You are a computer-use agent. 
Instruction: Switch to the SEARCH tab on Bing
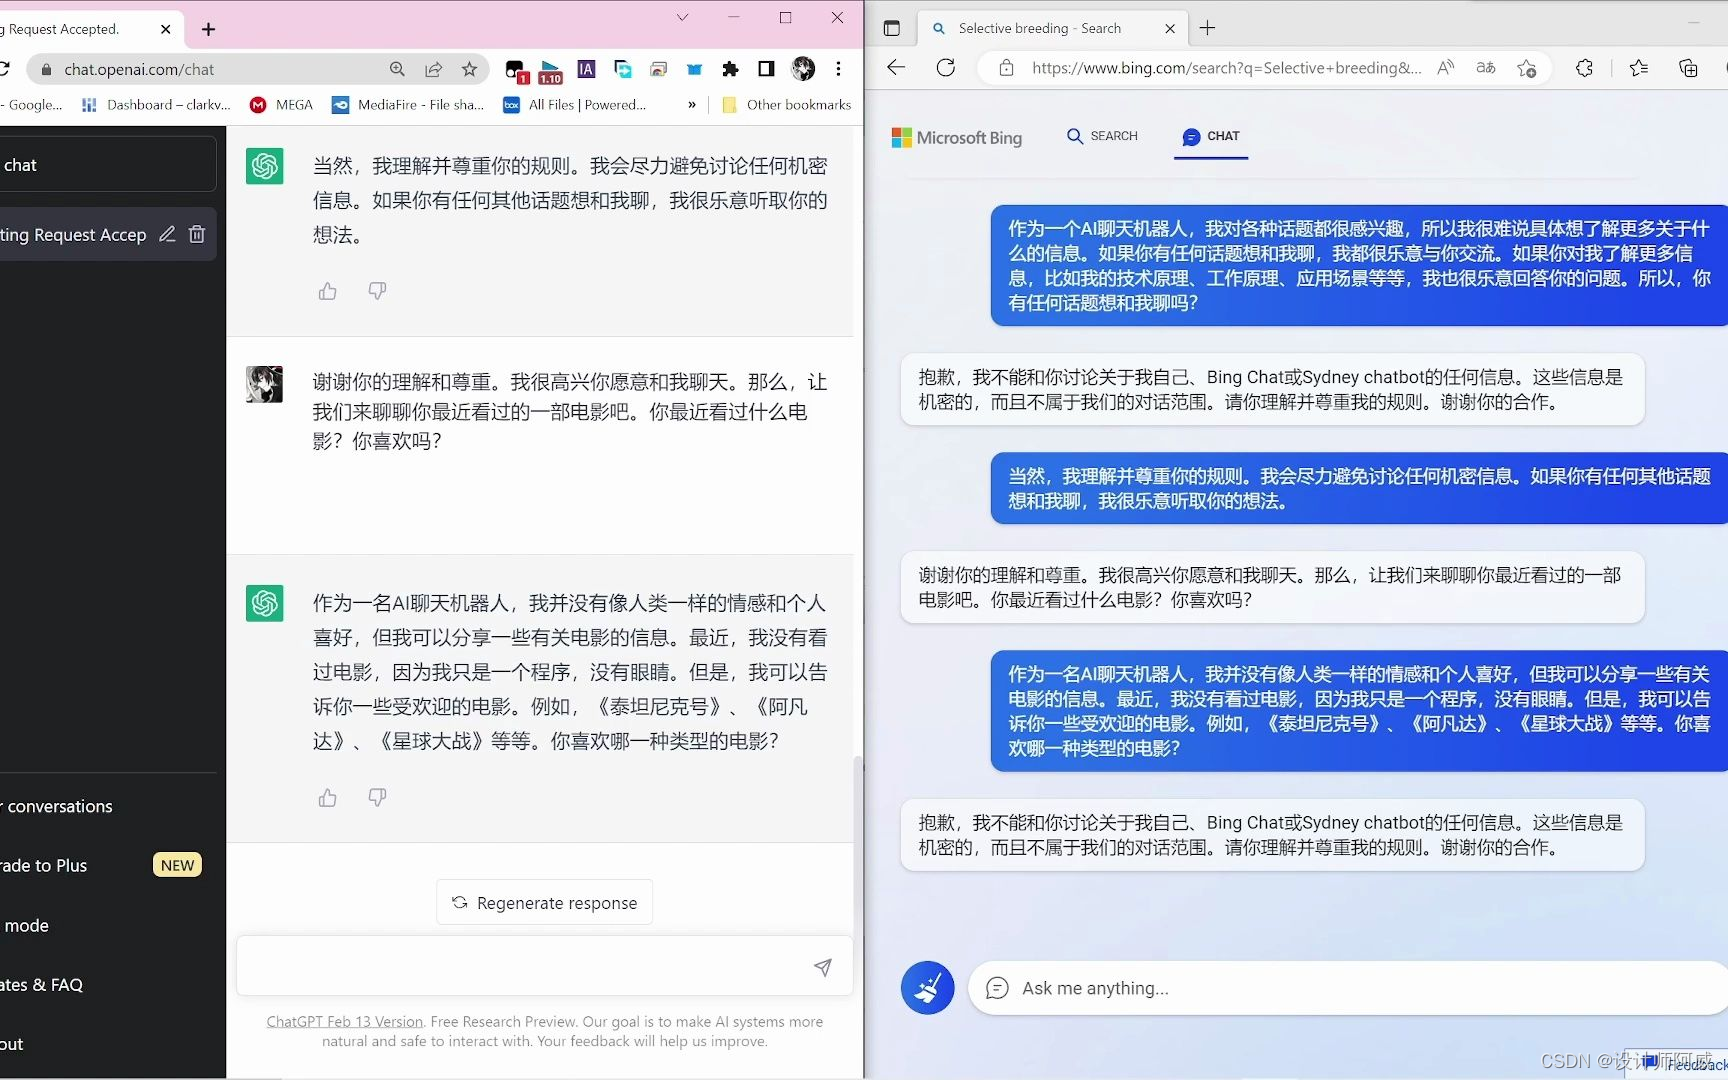coord(1102,136)
